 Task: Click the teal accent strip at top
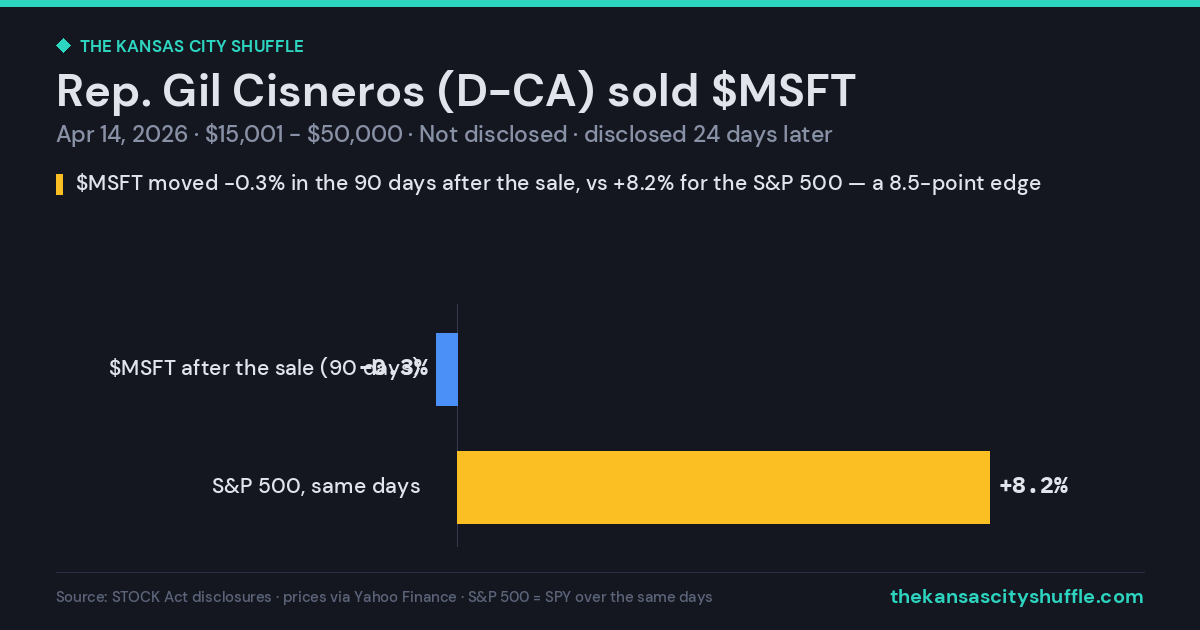(x=600, y=3)
